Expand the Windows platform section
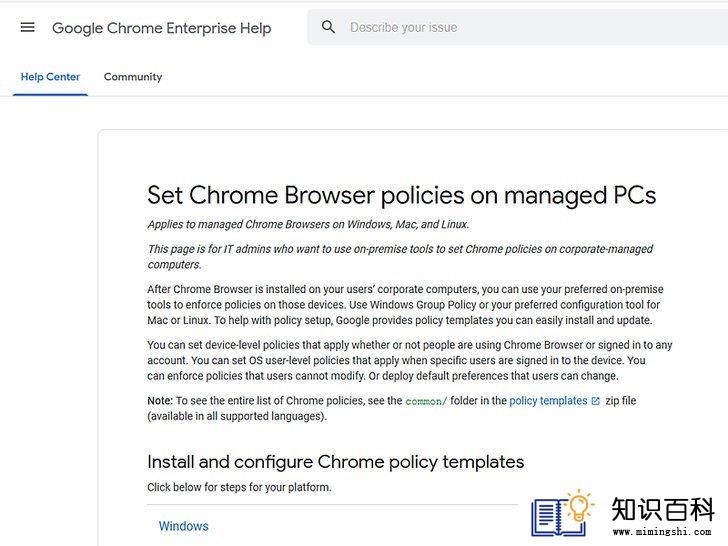 [x=183, y=526]
